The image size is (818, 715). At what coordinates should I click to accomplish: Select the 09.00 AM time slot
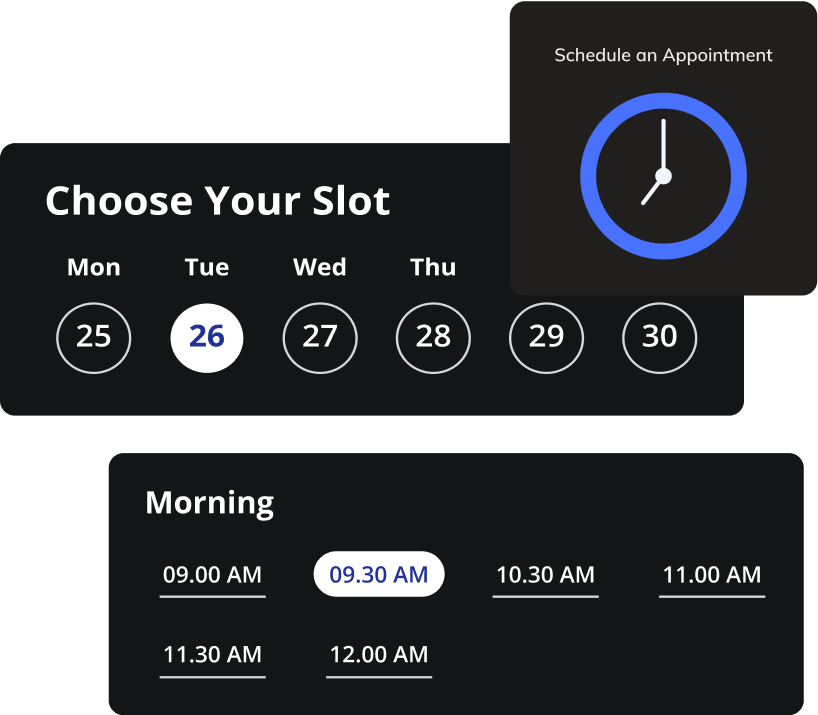[x=212, y=575]
